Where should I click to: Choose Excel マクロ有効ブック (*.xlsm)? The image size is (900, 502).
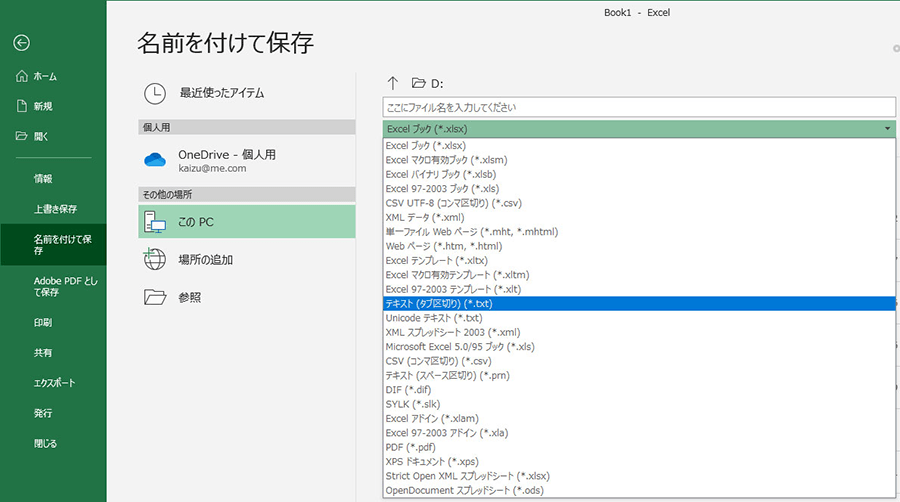[639, 160]
